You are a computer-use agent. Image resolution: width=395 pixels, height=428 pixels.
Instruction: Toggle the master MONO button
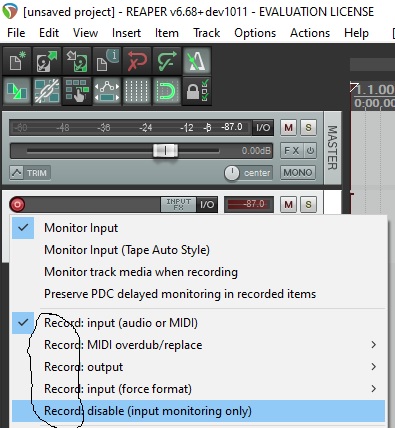coord(298,173)
